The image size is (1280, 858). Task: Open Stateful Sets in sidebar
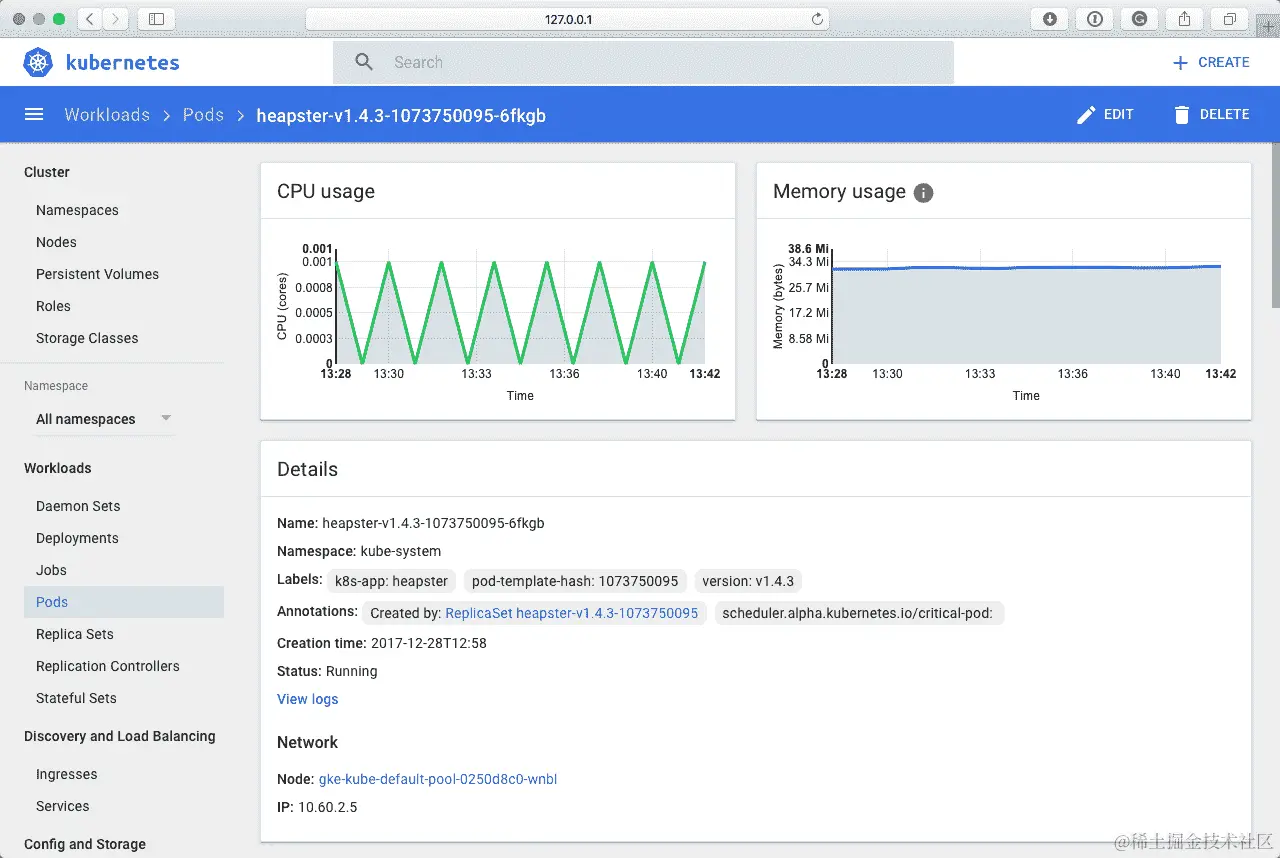(x=76, y=698)
